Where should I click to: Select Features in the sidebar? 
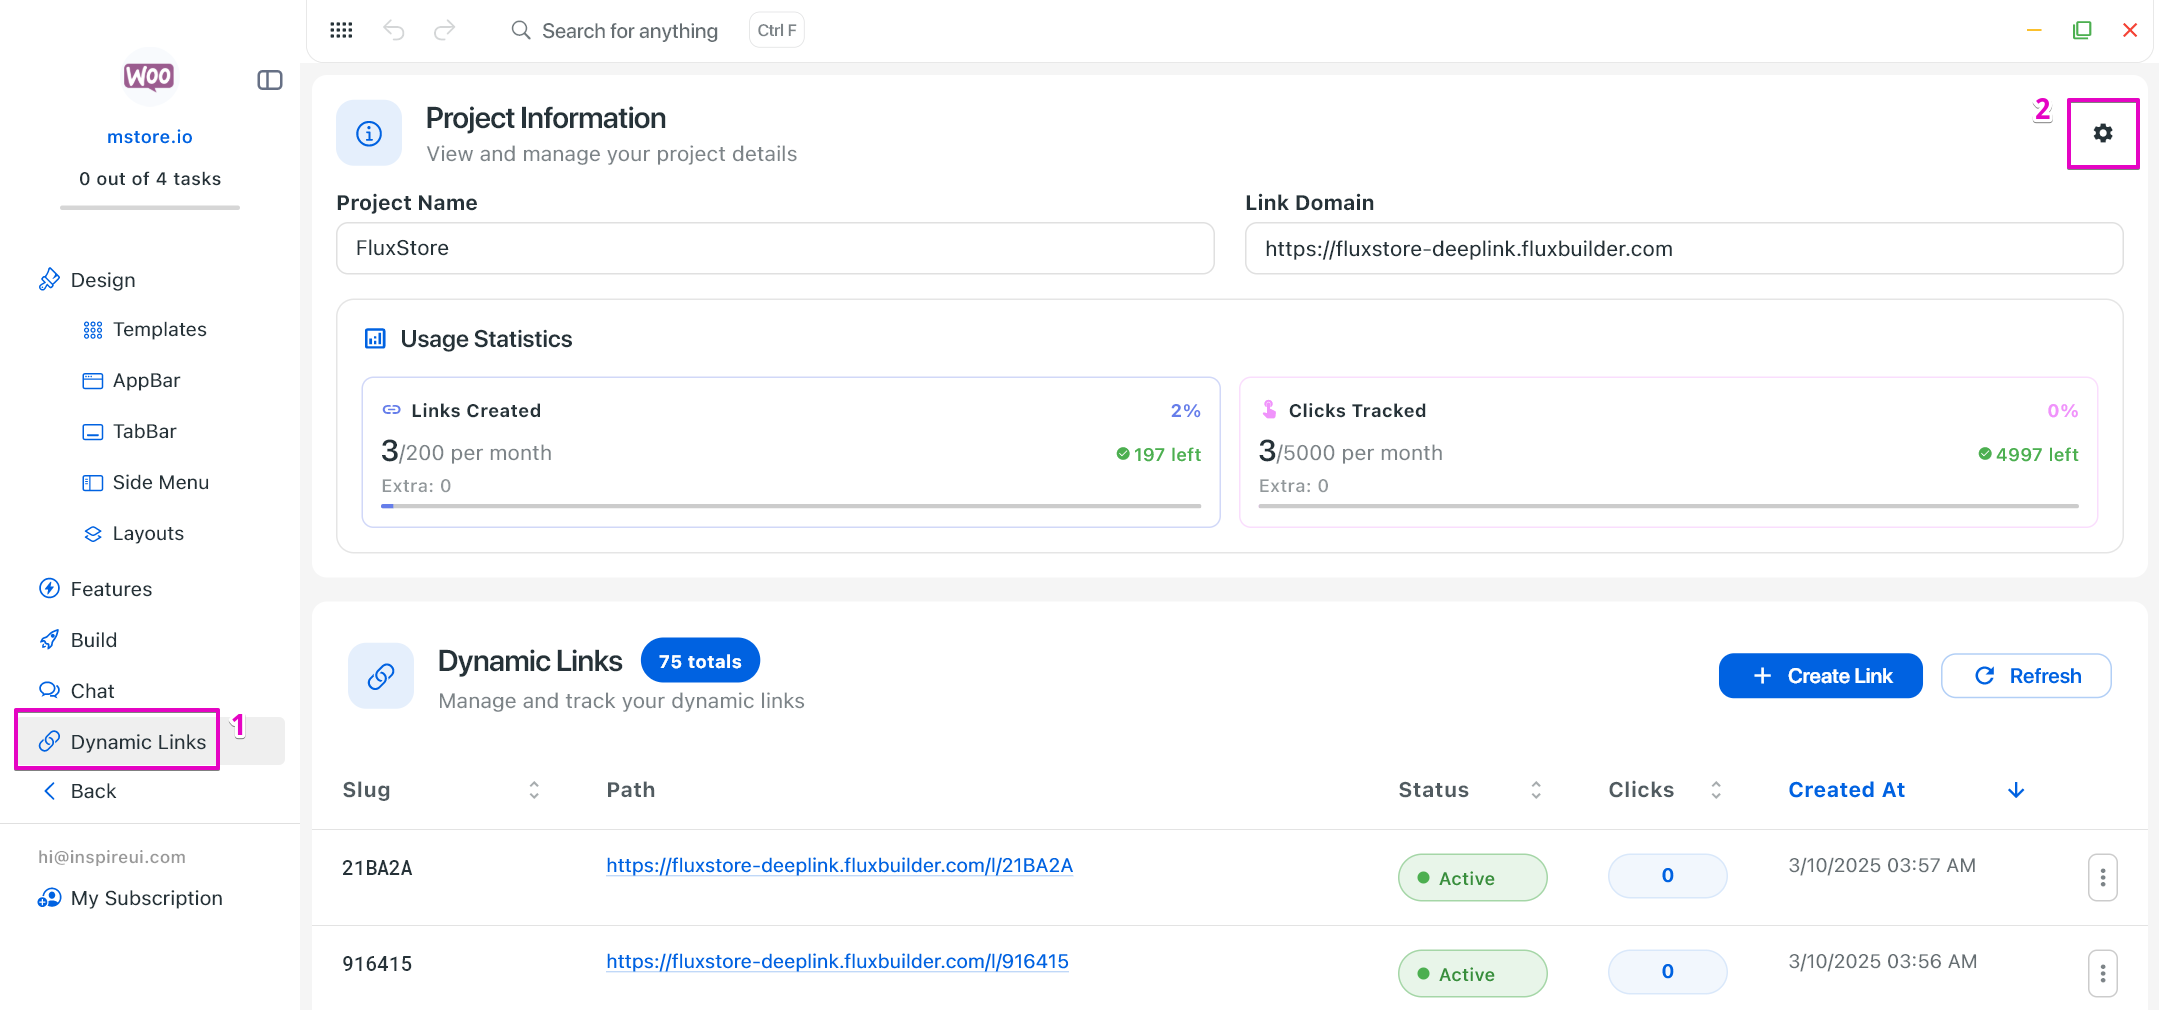(111, 589)
